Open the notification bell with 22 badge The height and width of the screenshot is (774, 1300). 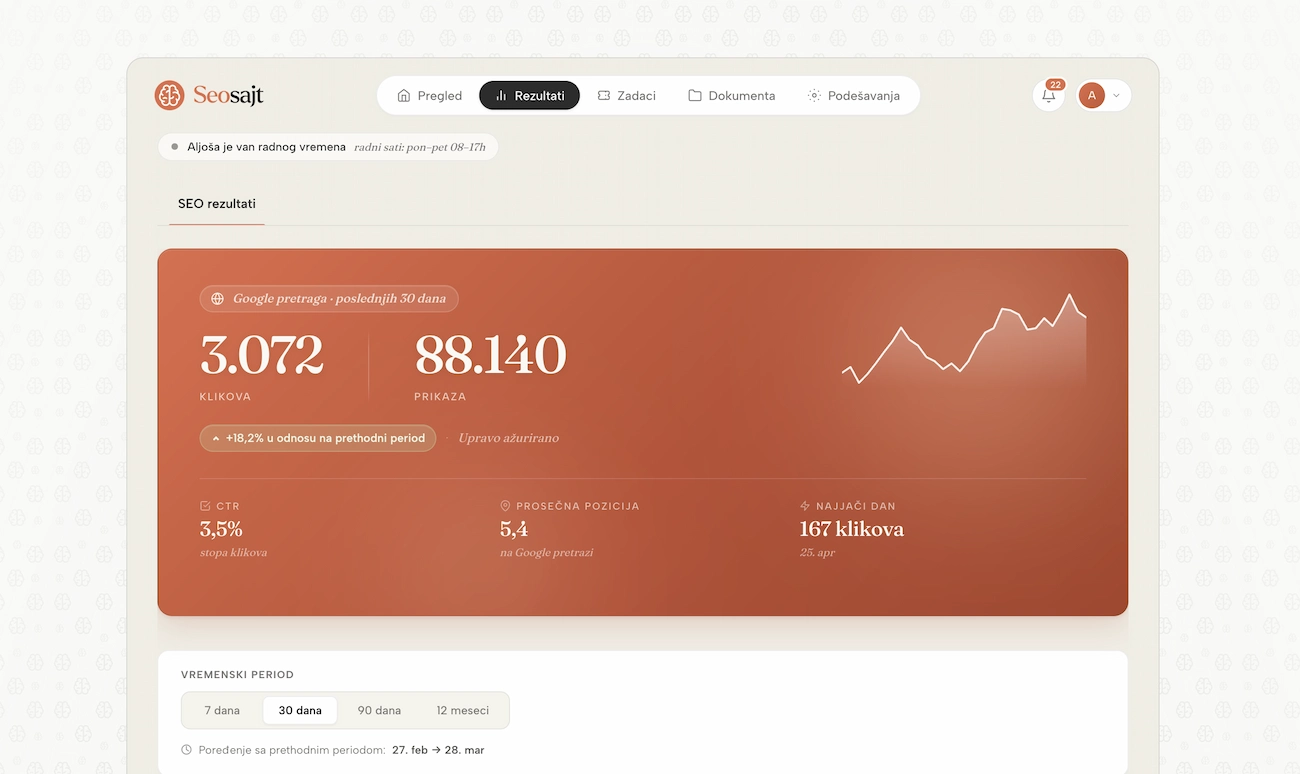pos(1048,95)
